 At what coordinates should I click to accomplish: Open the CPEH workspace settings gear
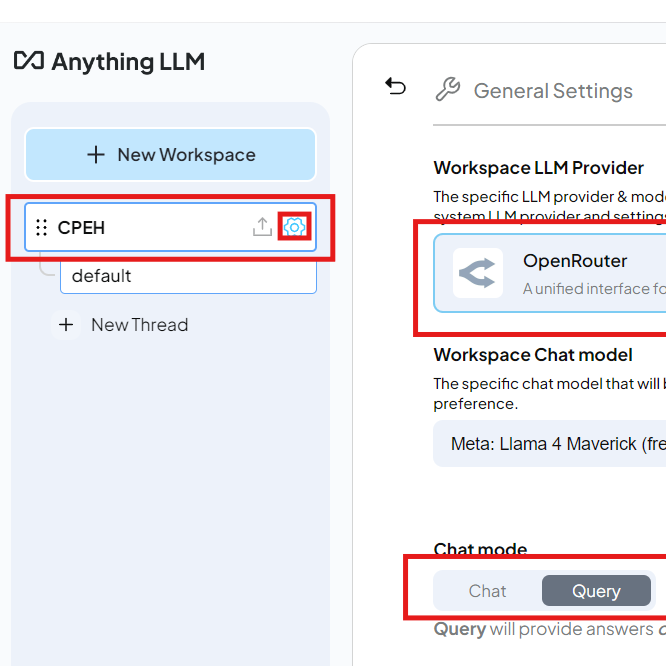[x=294, y=227]
